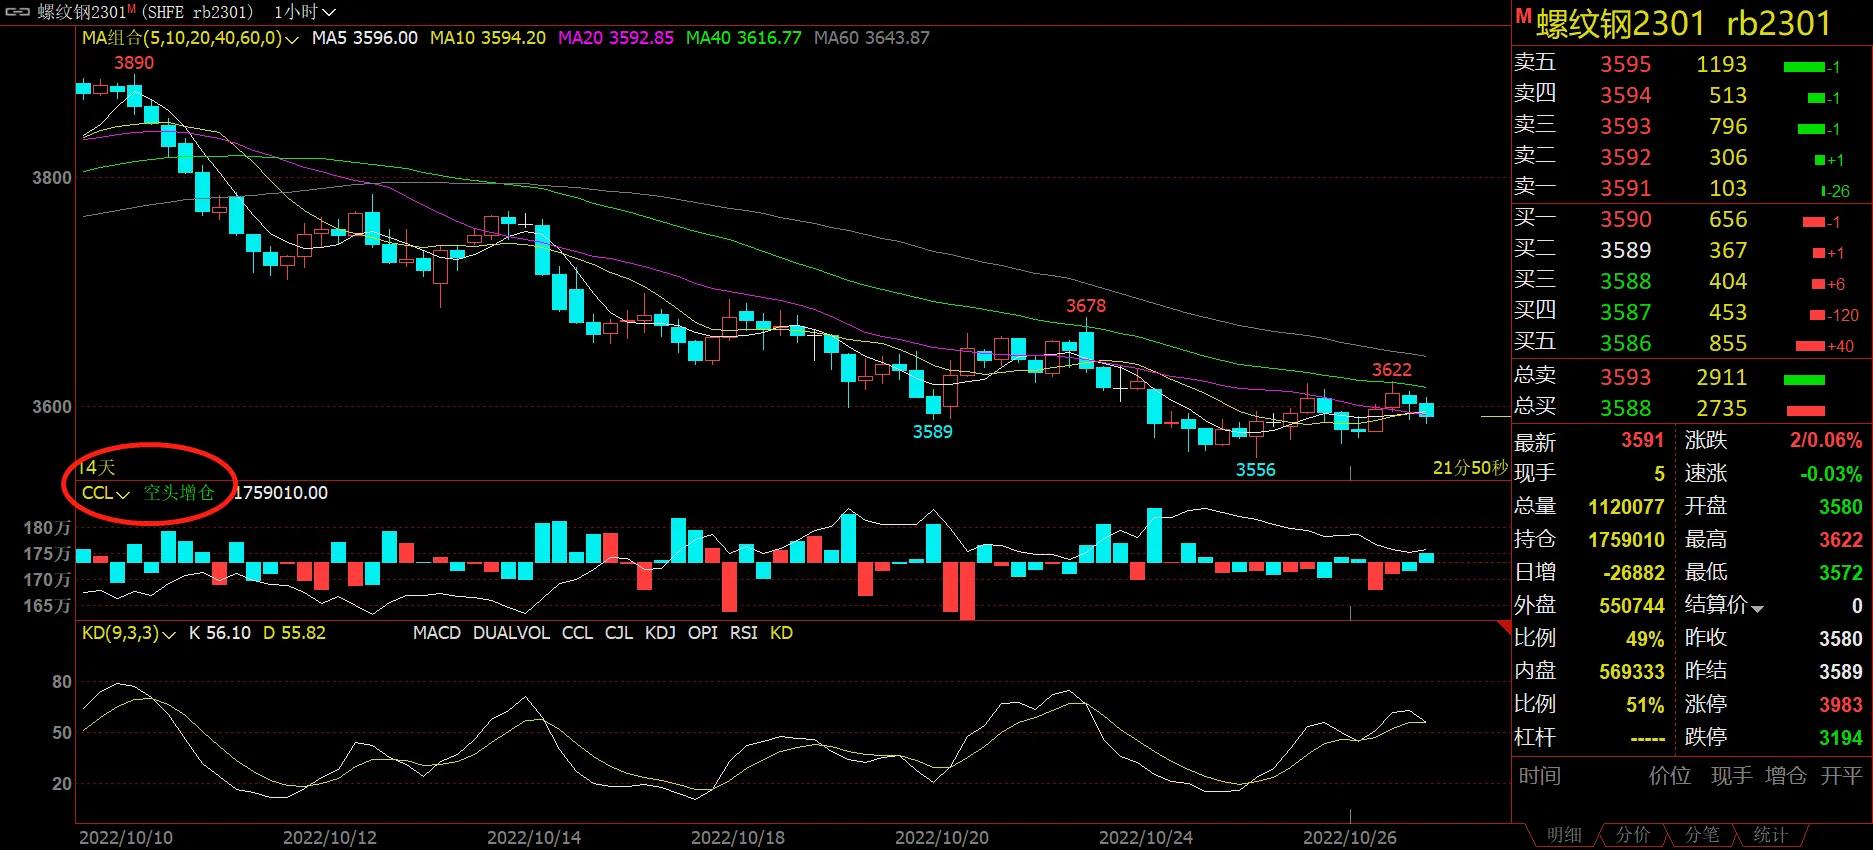The image size is (1873, 850).
Task: Switch indicator to RSI
Action: [743, 633]
